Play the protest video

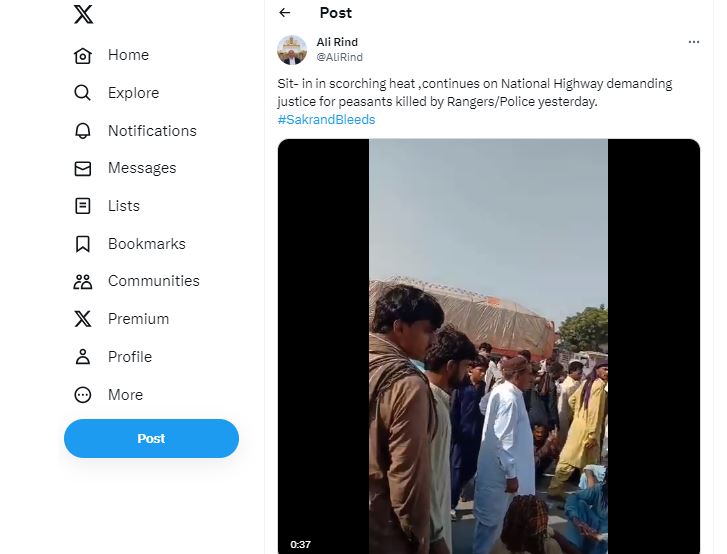point(488,345)
